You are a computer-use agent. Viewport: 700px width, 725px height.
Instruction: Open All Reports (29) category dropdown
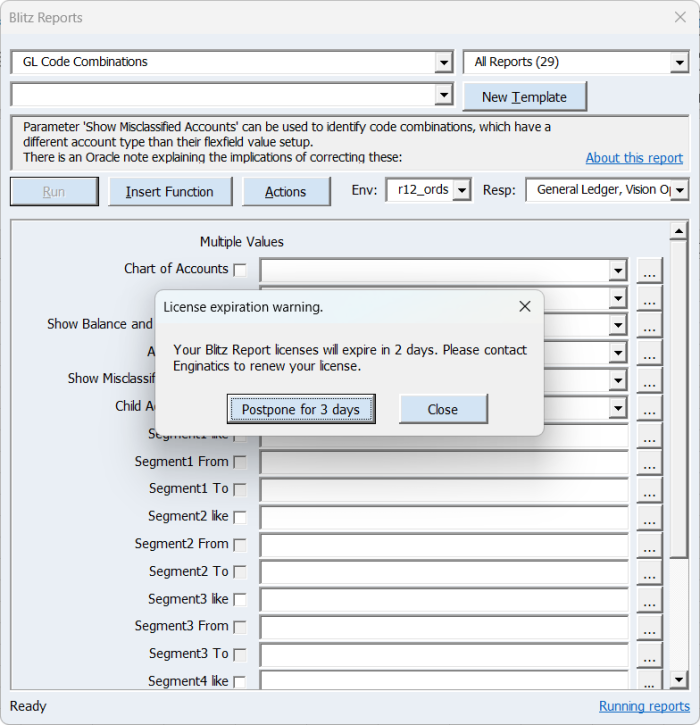click(679, 62)
